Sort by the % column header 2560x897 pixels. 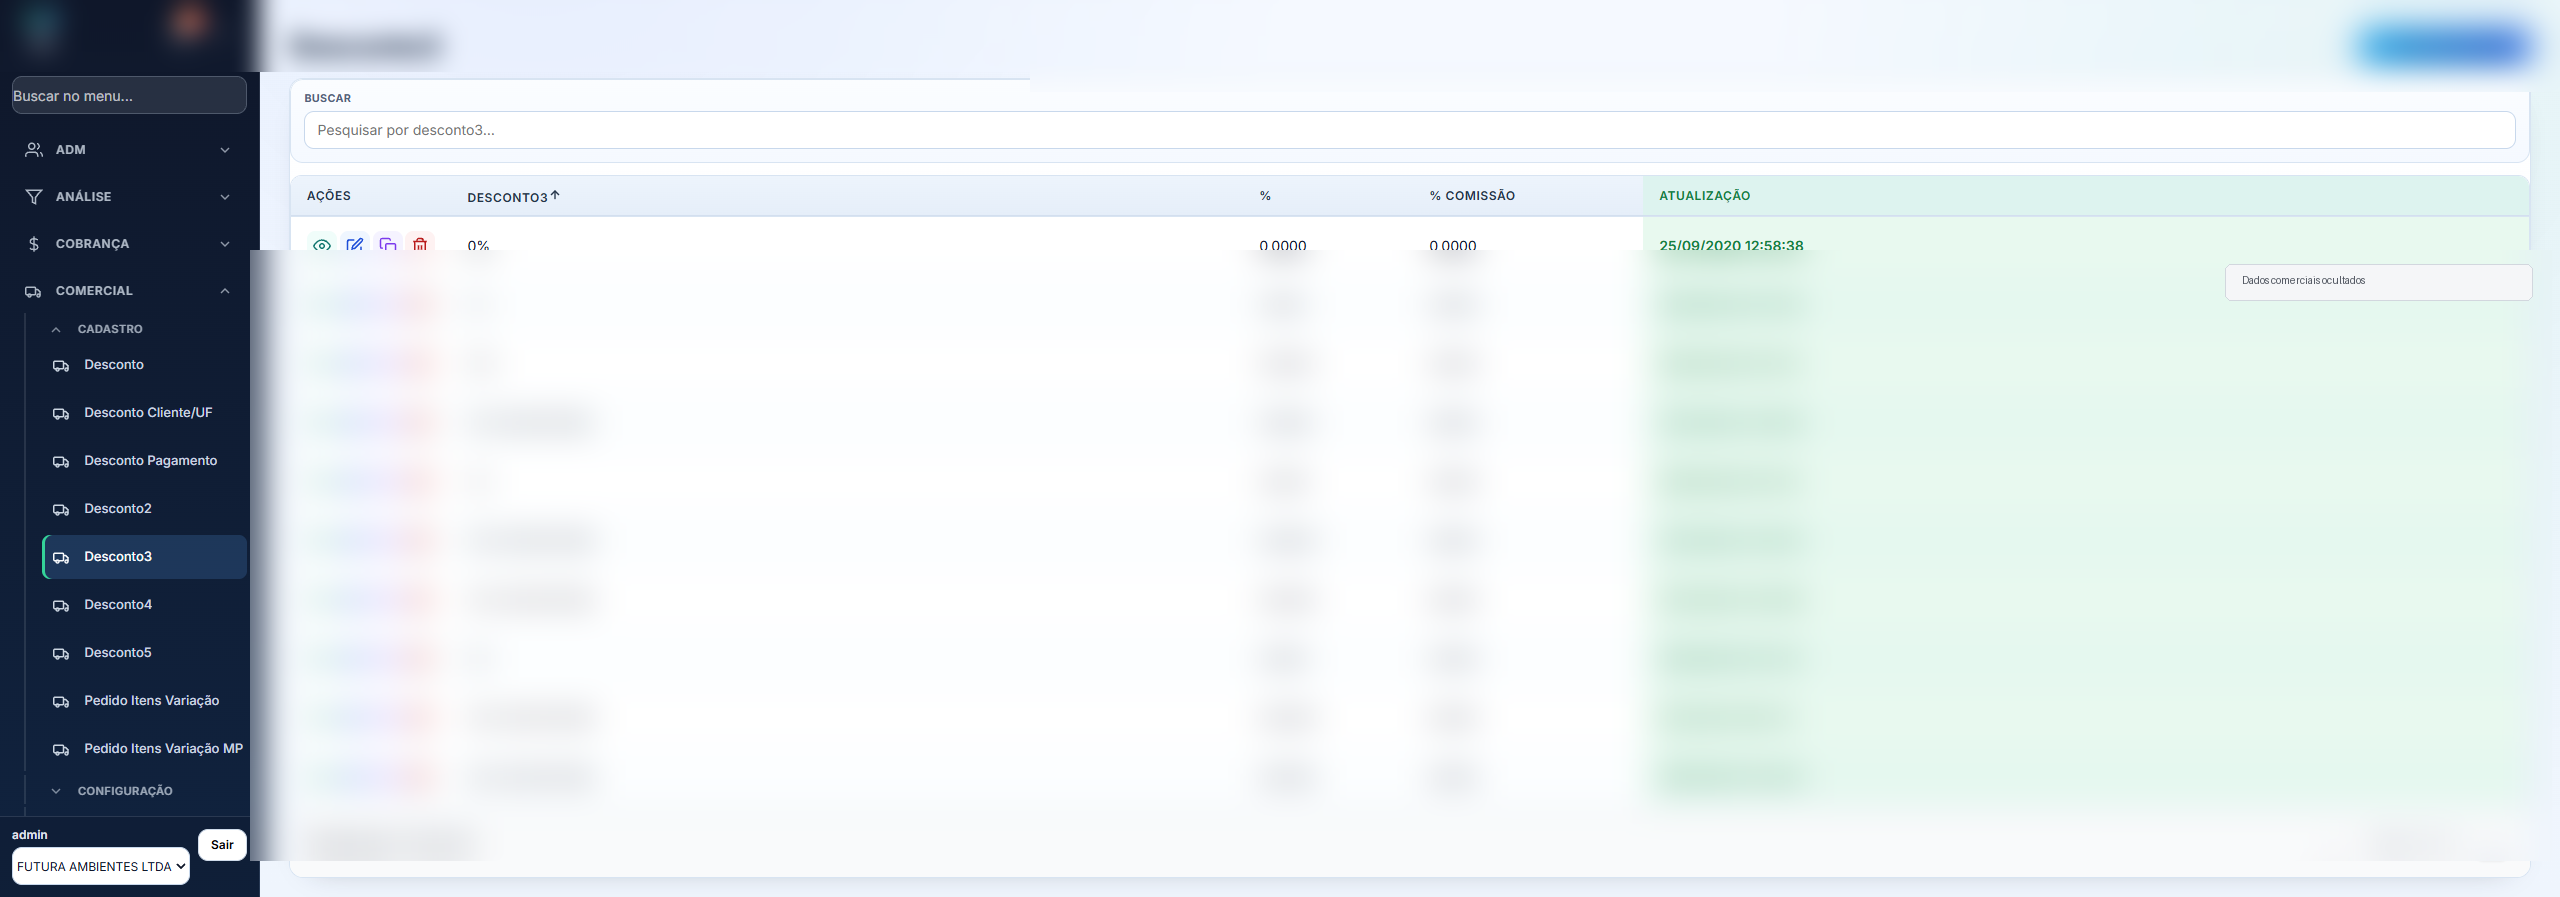[x=1265, y=196]
